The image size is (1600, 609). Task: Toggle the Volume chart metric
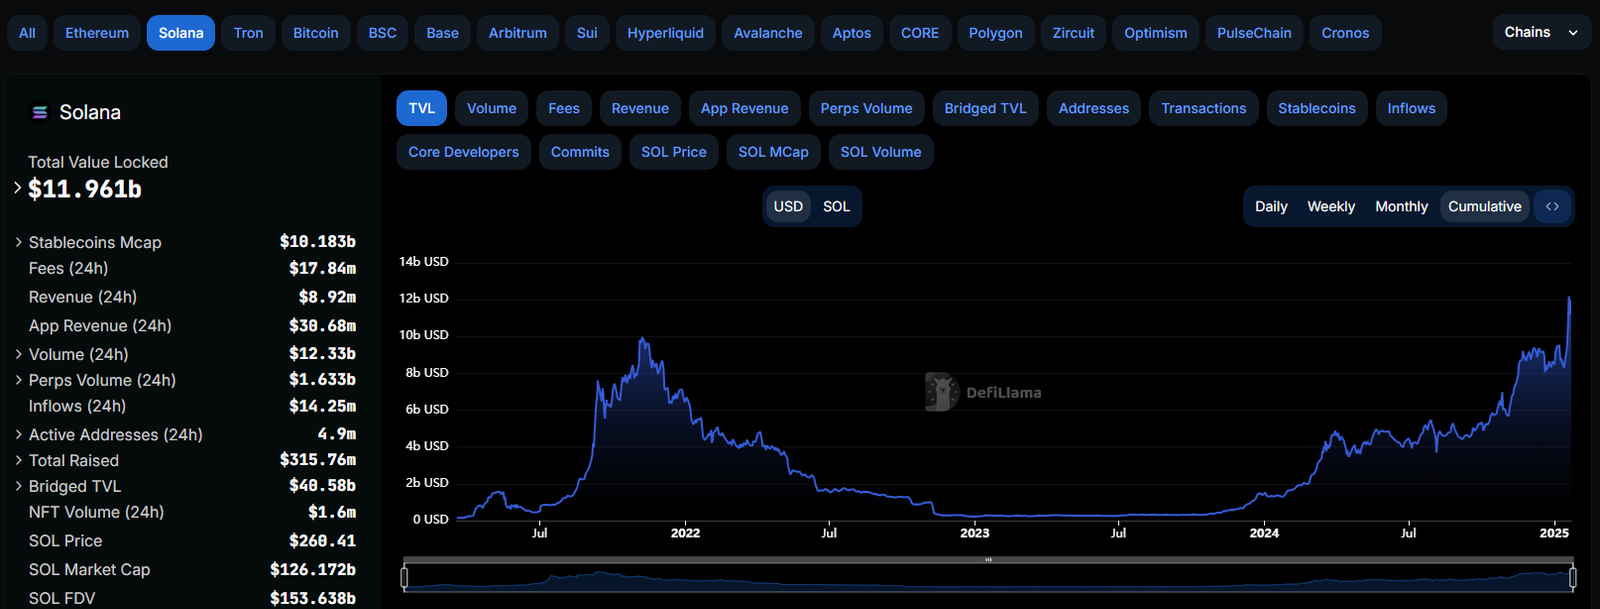tap(492, 108)
